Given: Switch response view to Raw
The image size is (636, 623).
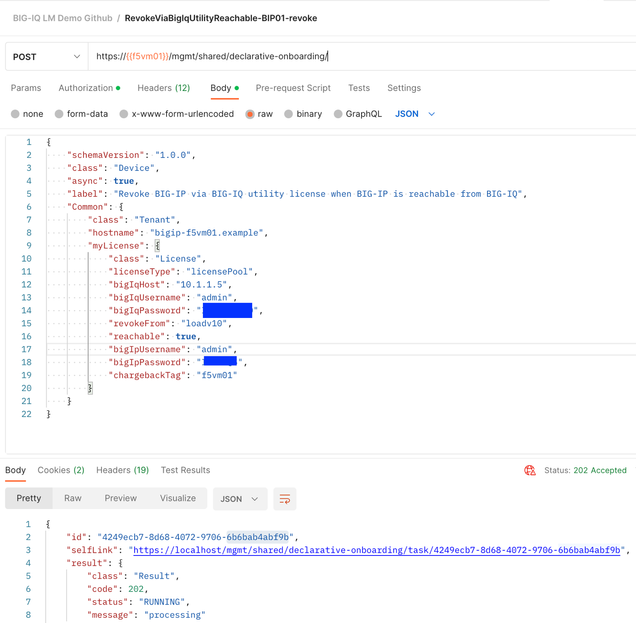Looking at the screenshot, I should [x=73, y=498].
